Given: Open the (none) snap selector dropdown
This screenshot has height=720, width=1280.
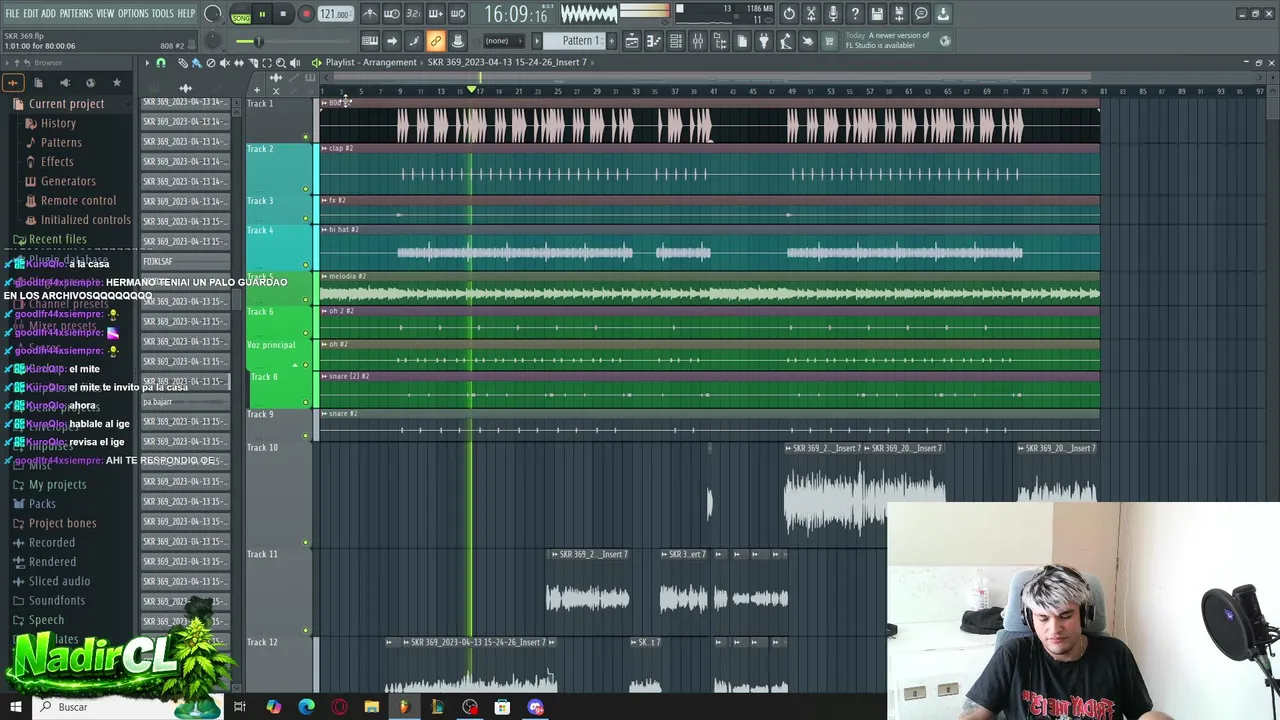Looking at the screenshot, I should (504, 41).
